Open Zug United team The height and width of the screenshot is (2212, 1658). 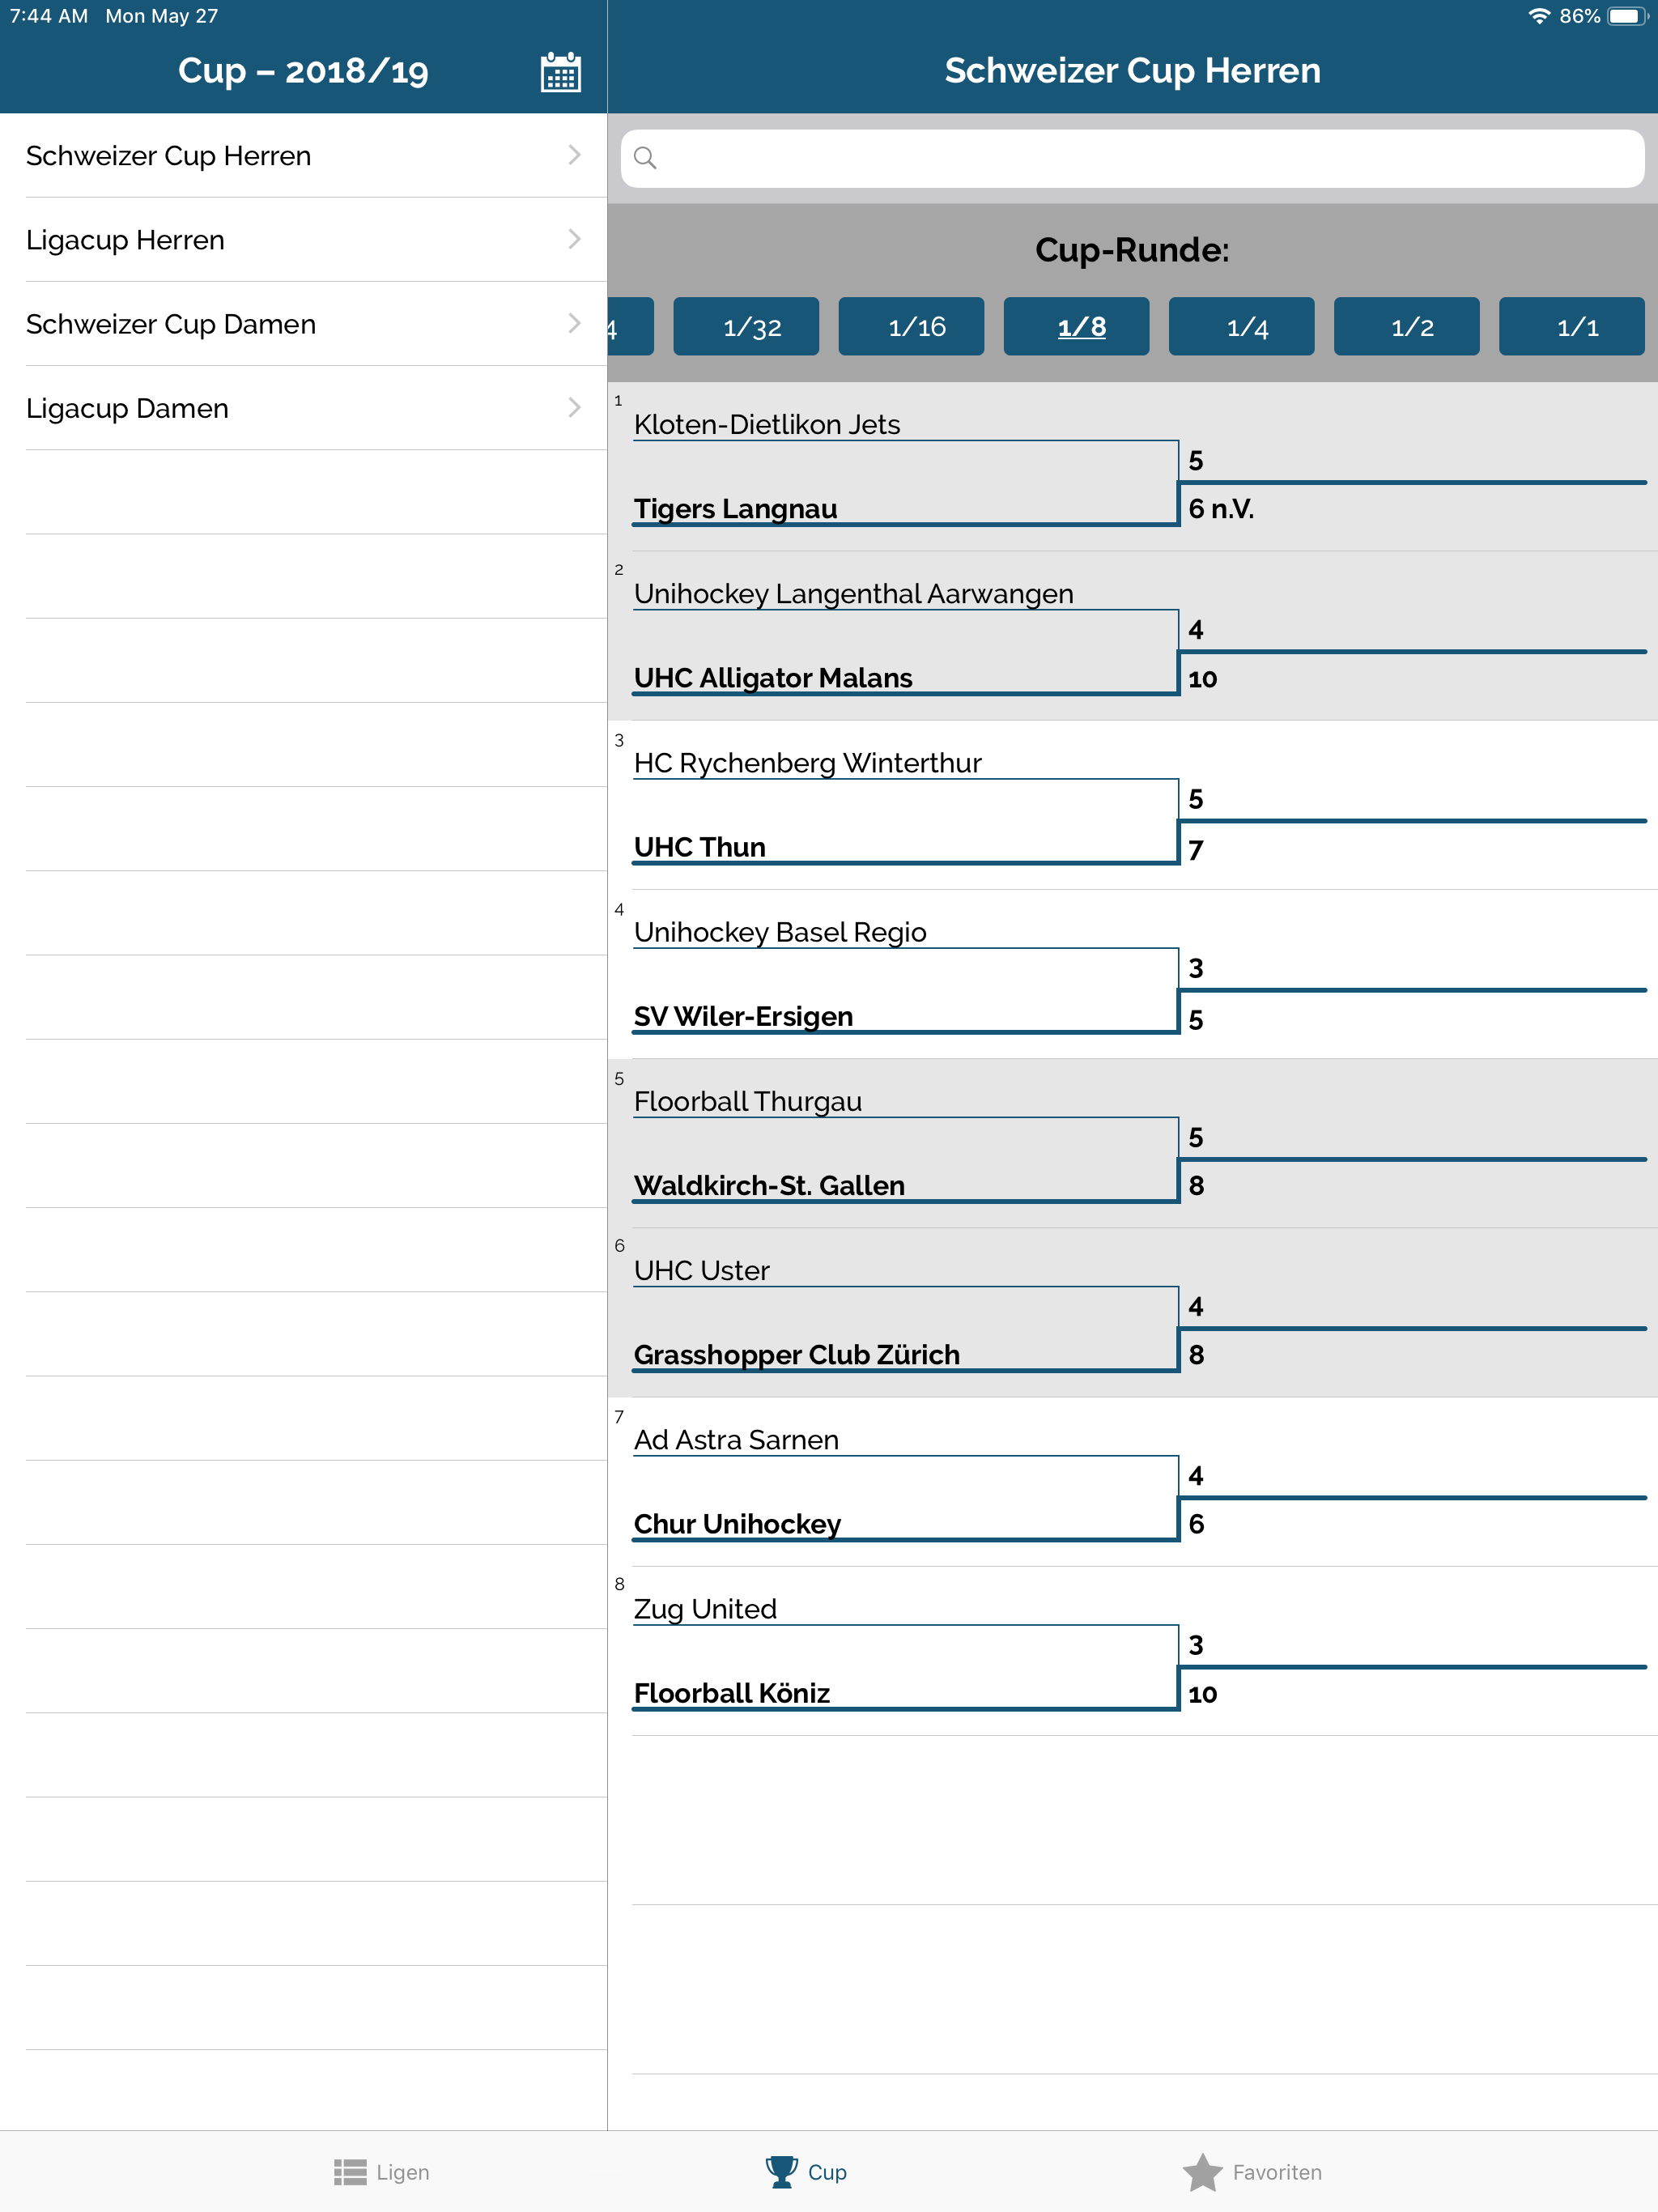click(x=705, y=1608)
